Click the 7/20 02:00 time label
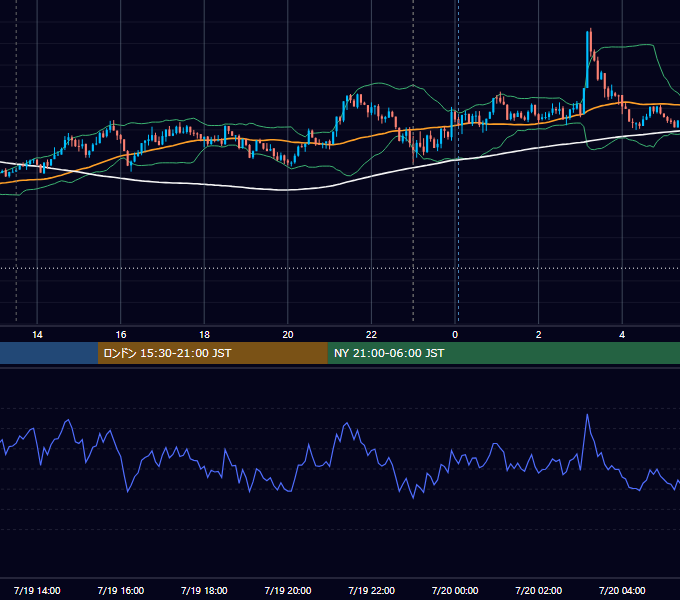Image resolution: width=680 pixels, height=600 pixels. point(538,590)
